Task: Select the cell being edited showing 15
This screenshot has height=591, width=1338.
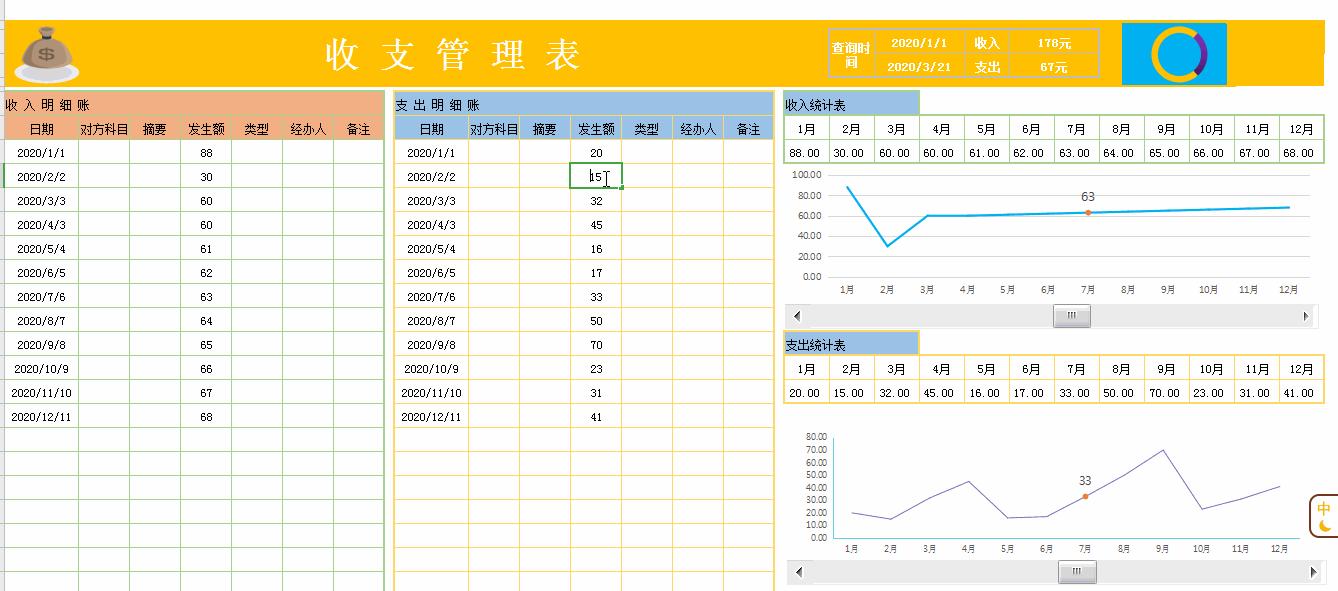Action: [597, 175]
